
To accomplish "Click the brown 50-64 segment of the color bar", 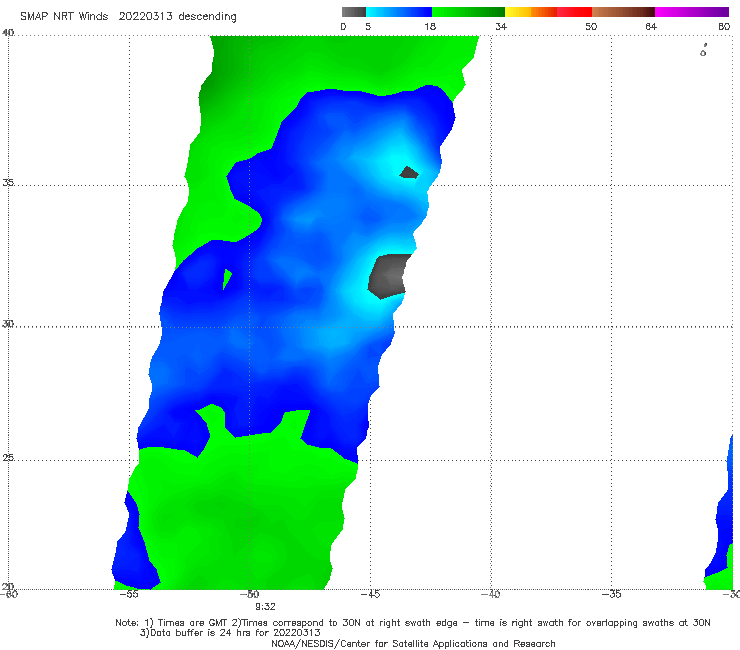I will [623, 12].
